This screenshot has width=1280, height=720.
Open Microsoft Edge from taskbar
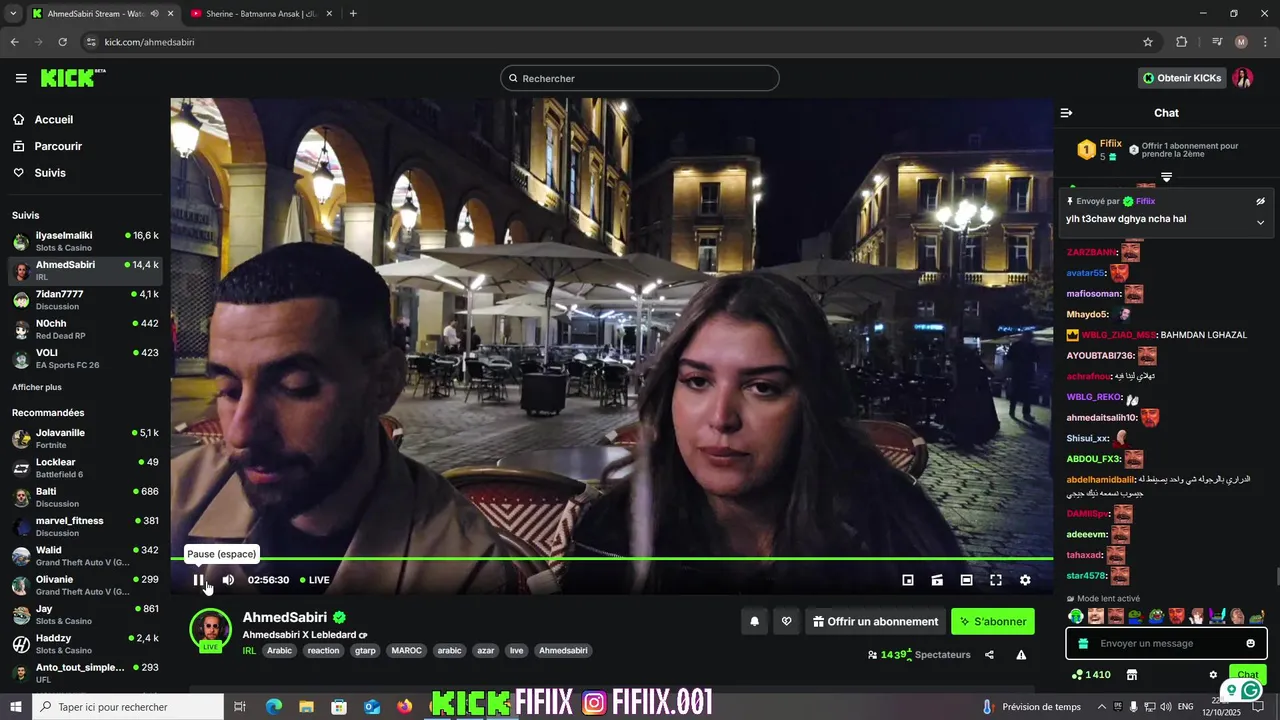[273, 707]
